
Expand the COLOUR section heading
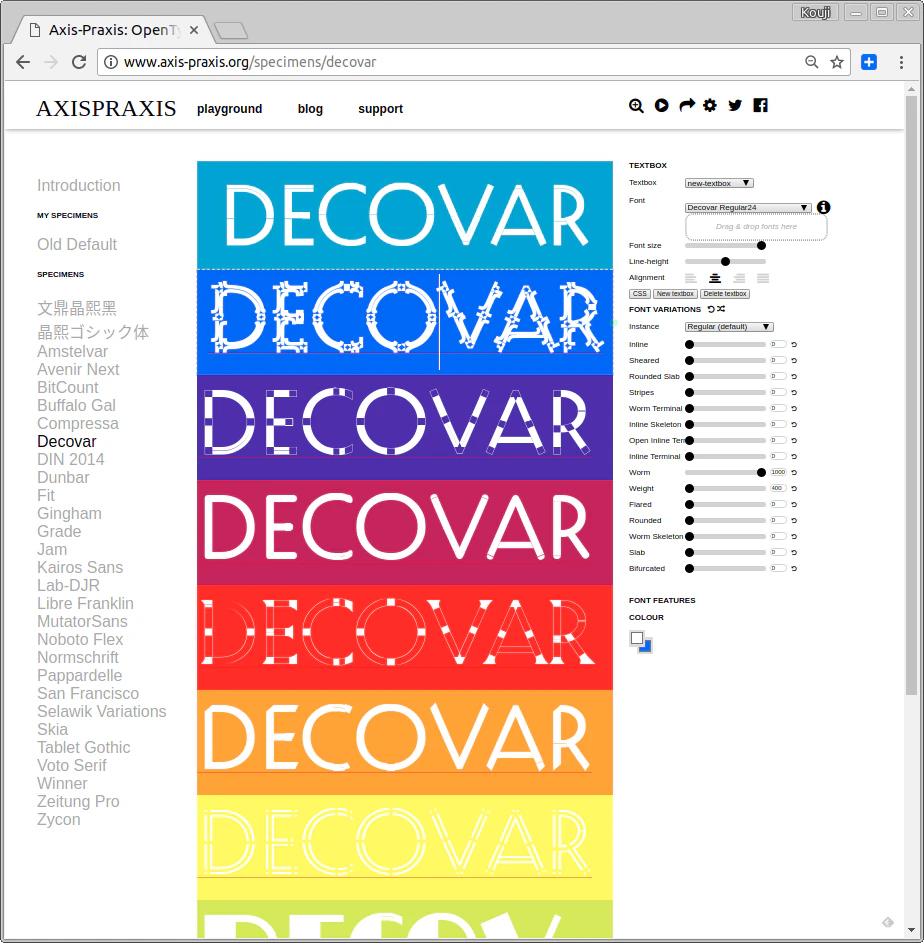[646, 617]
